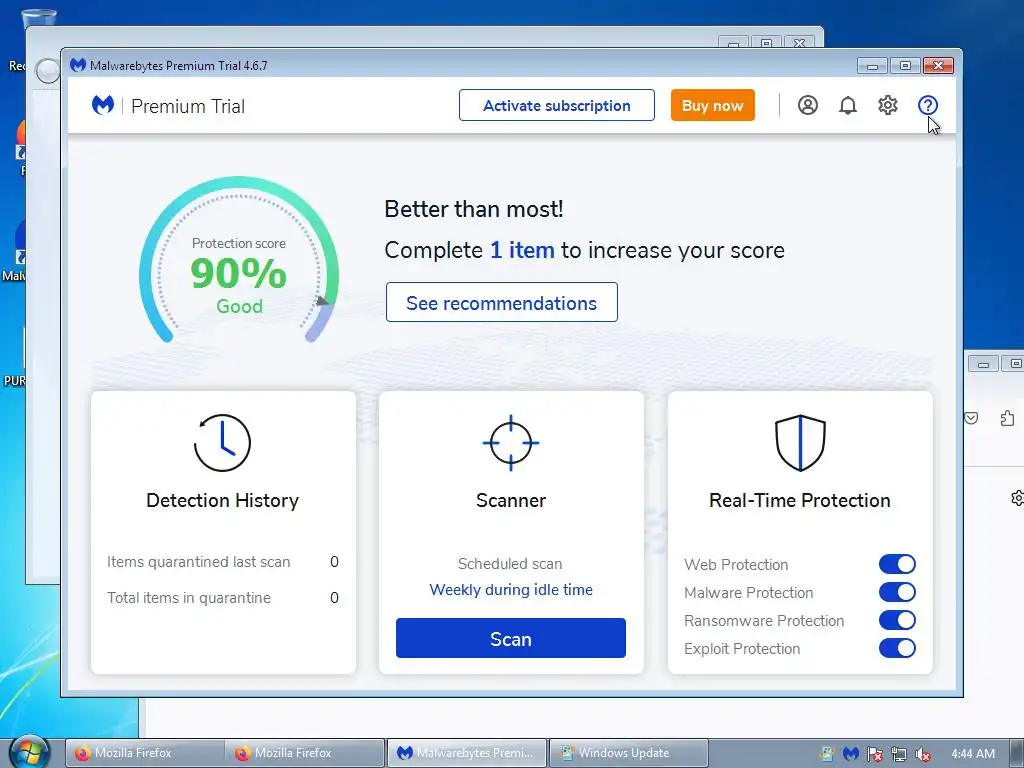
Task: Click back button of the background window
Action: pyautogui.click(x=47, y=71)
